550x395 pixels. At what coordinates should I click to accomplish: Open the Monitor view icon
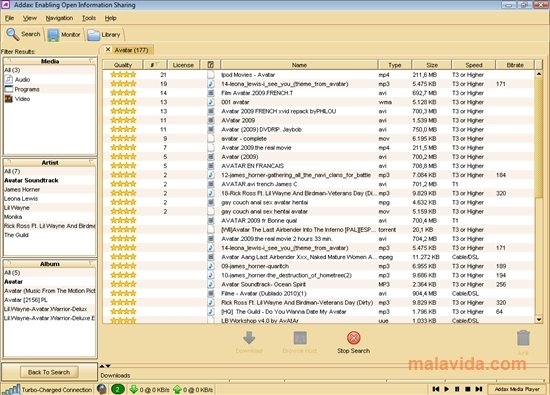(x=53, y=35)
